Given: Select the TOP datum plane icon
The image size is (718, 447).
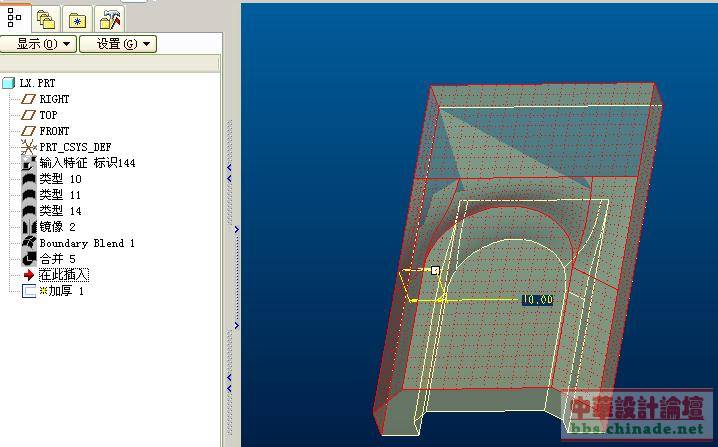Looking at the screenshot, I should click(28, 115).
